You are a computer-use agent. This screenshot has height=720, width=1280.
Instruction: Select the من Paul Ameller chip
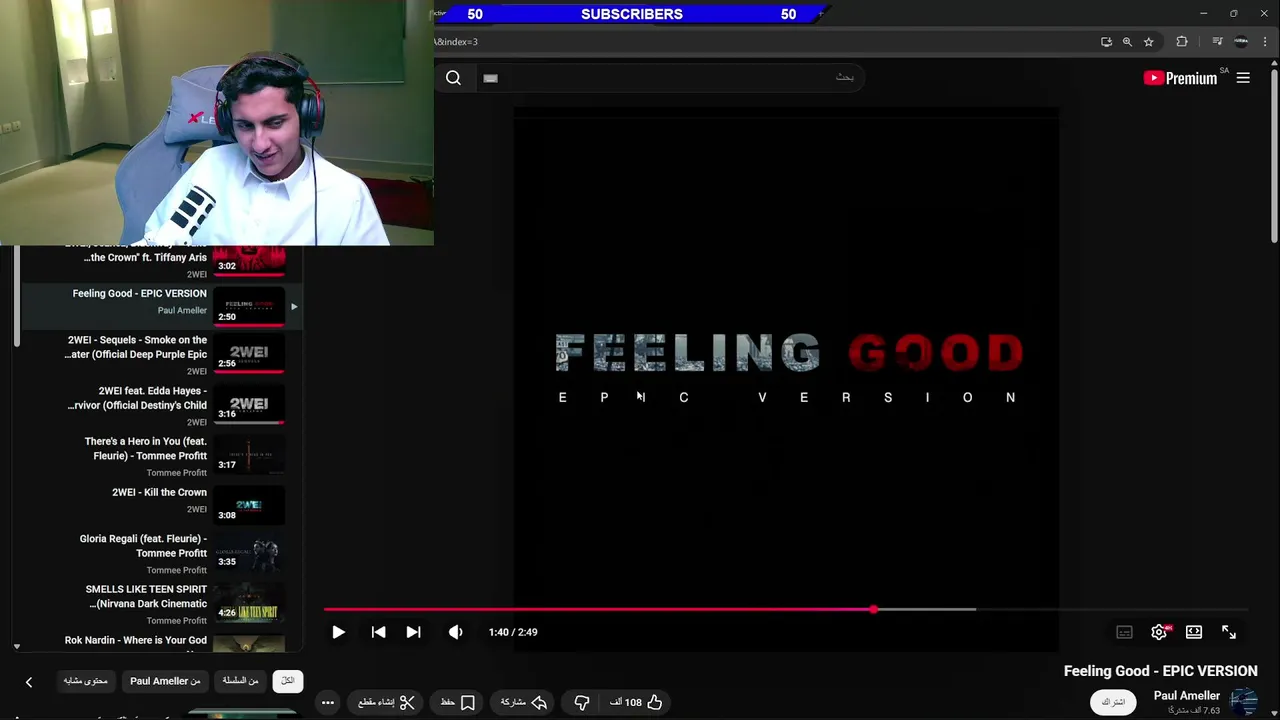point(165,681)
